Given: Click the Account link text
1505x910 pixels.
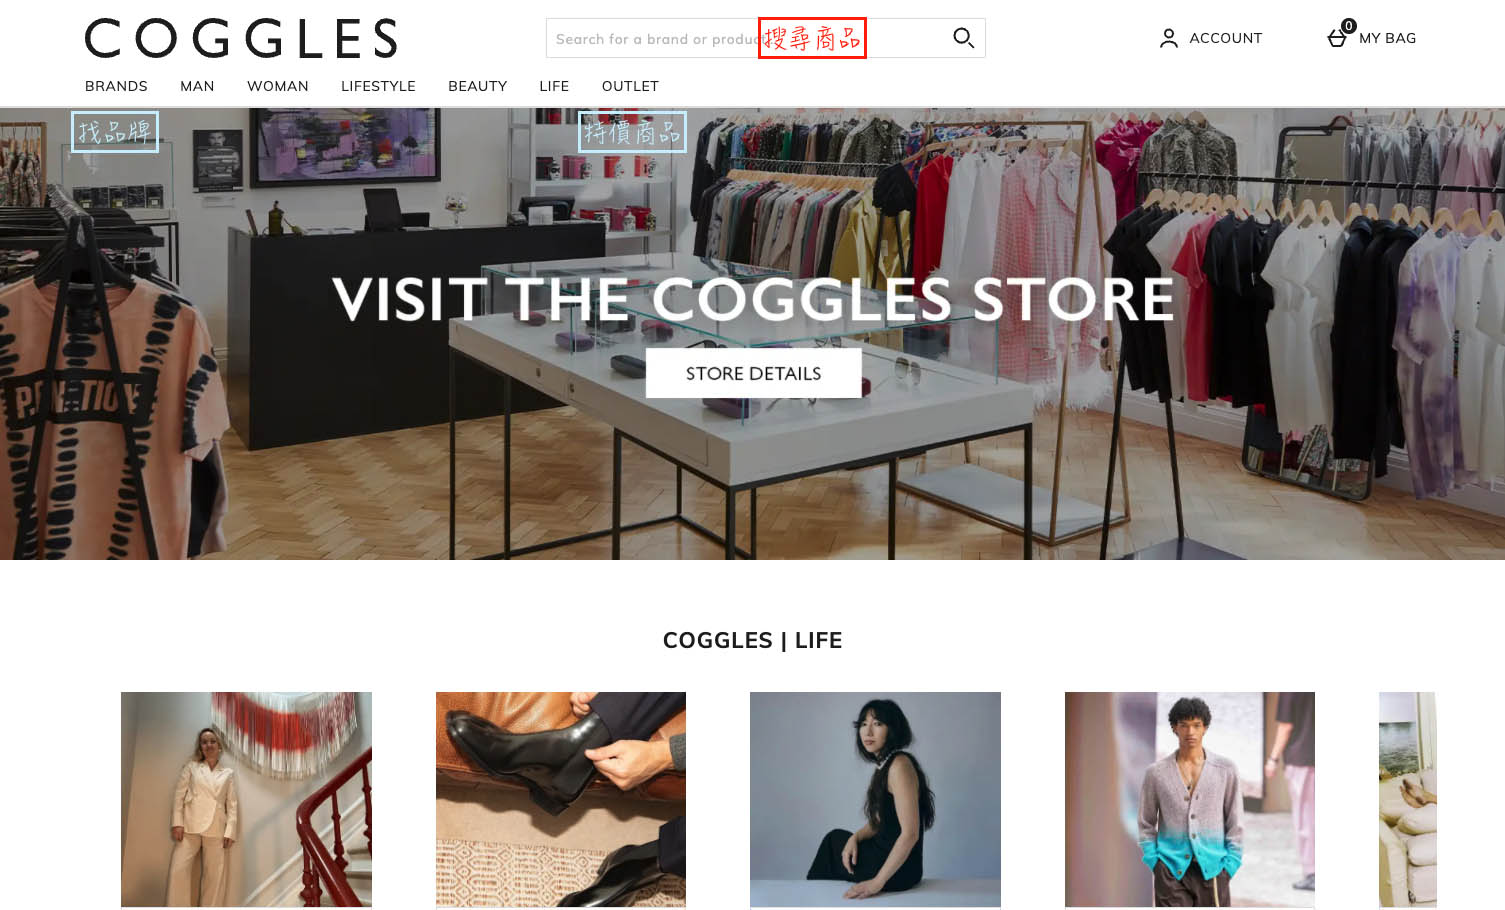Looking at the screenshot, I should coord(1225,38).
